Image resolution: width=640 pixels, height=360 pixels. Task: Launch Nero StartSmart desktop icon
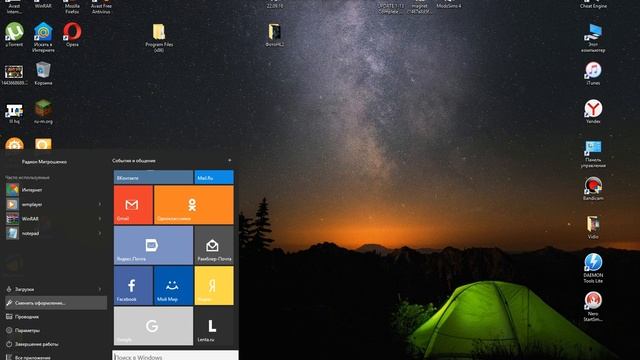click(593, 306)
